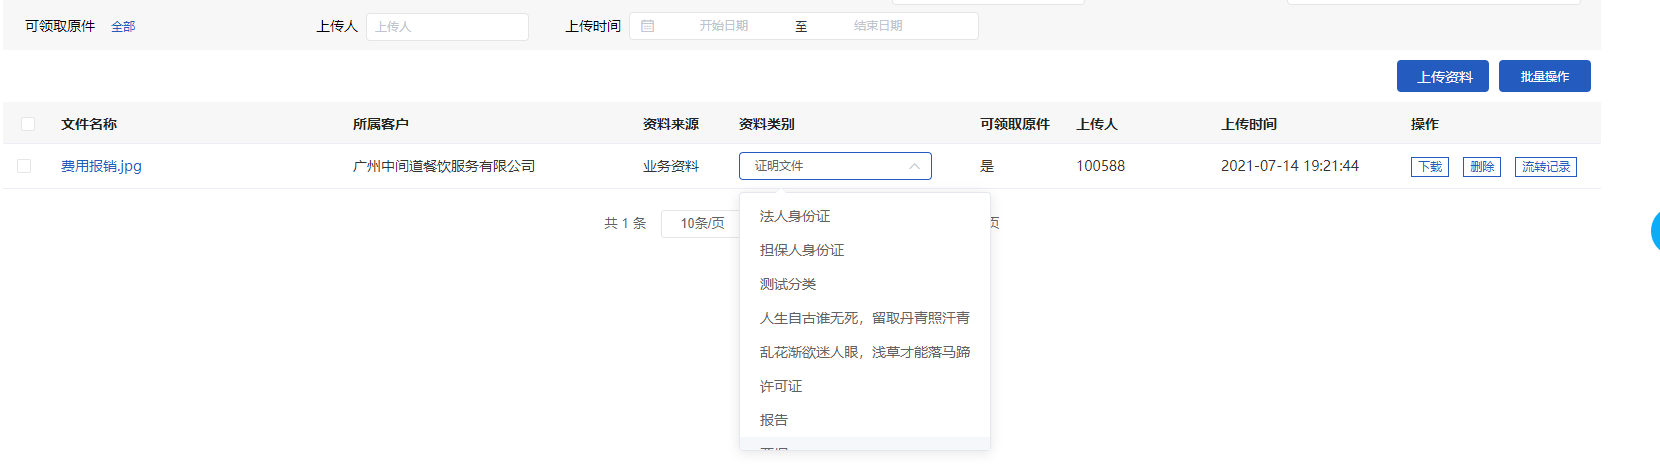Open the 费用报销.jpg file link

click(101, 166)
